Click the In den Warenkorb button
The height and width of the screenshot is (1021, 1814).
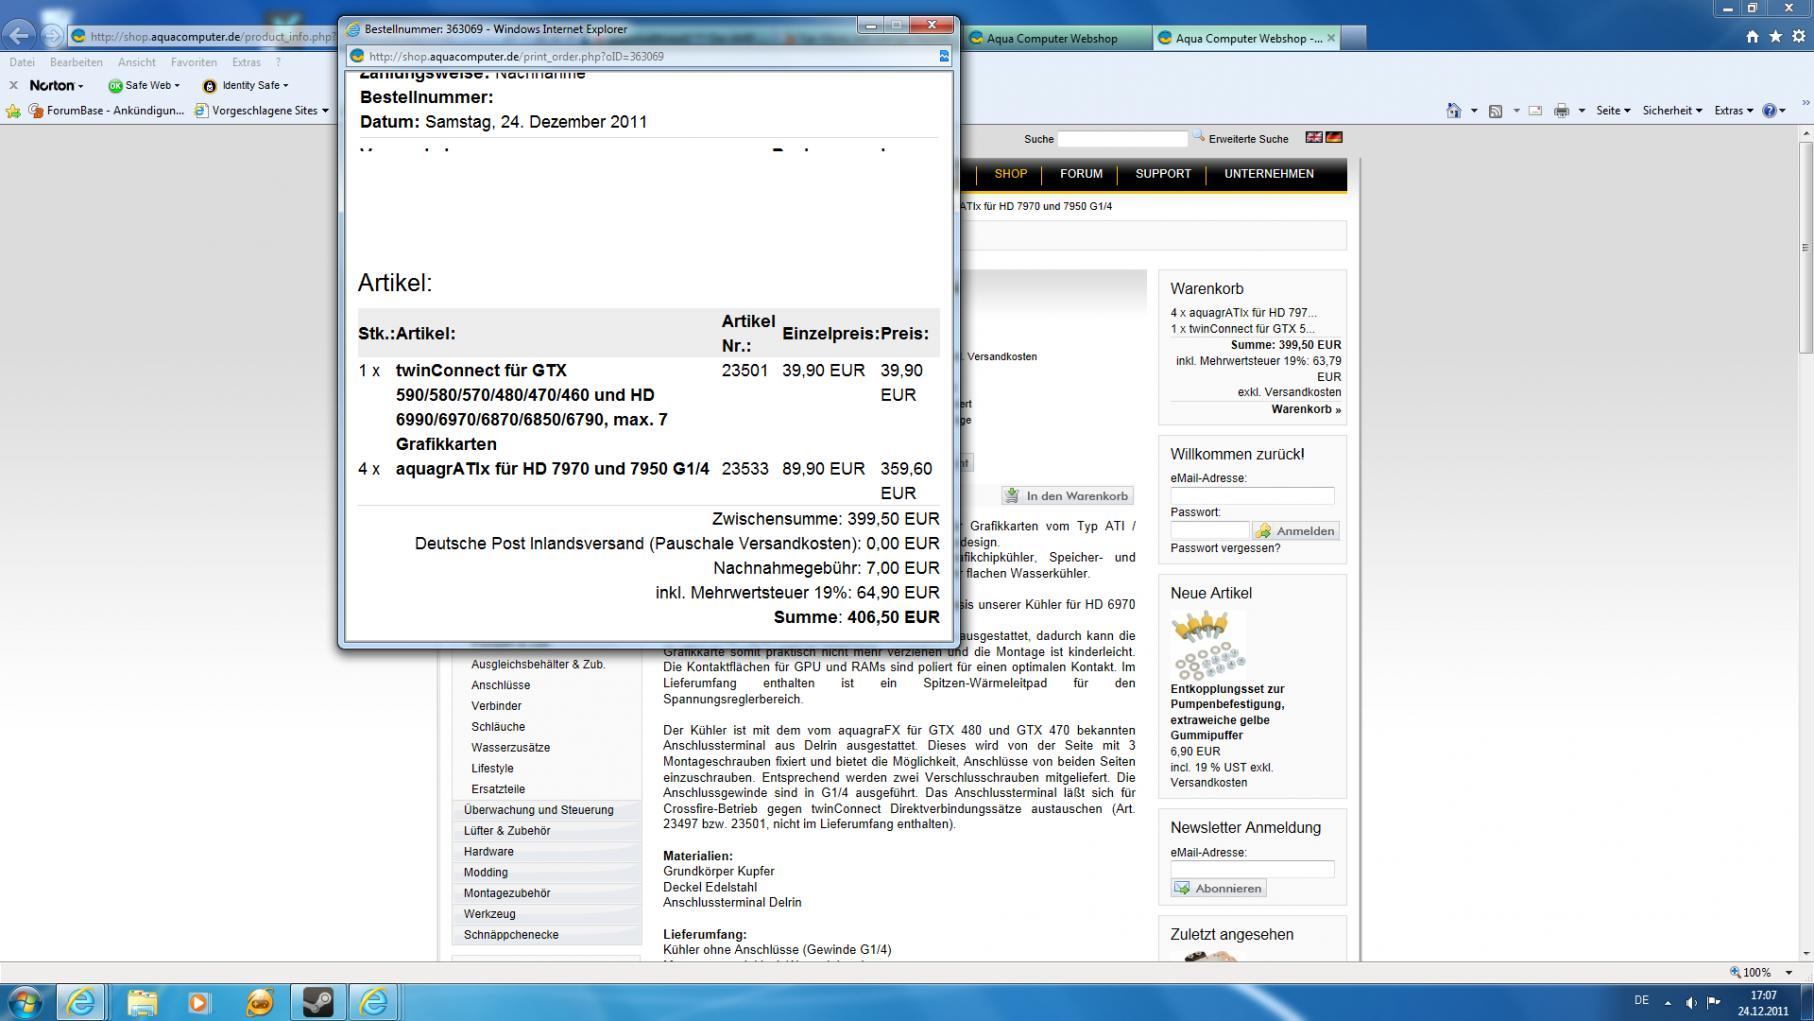pos(1067,496)
